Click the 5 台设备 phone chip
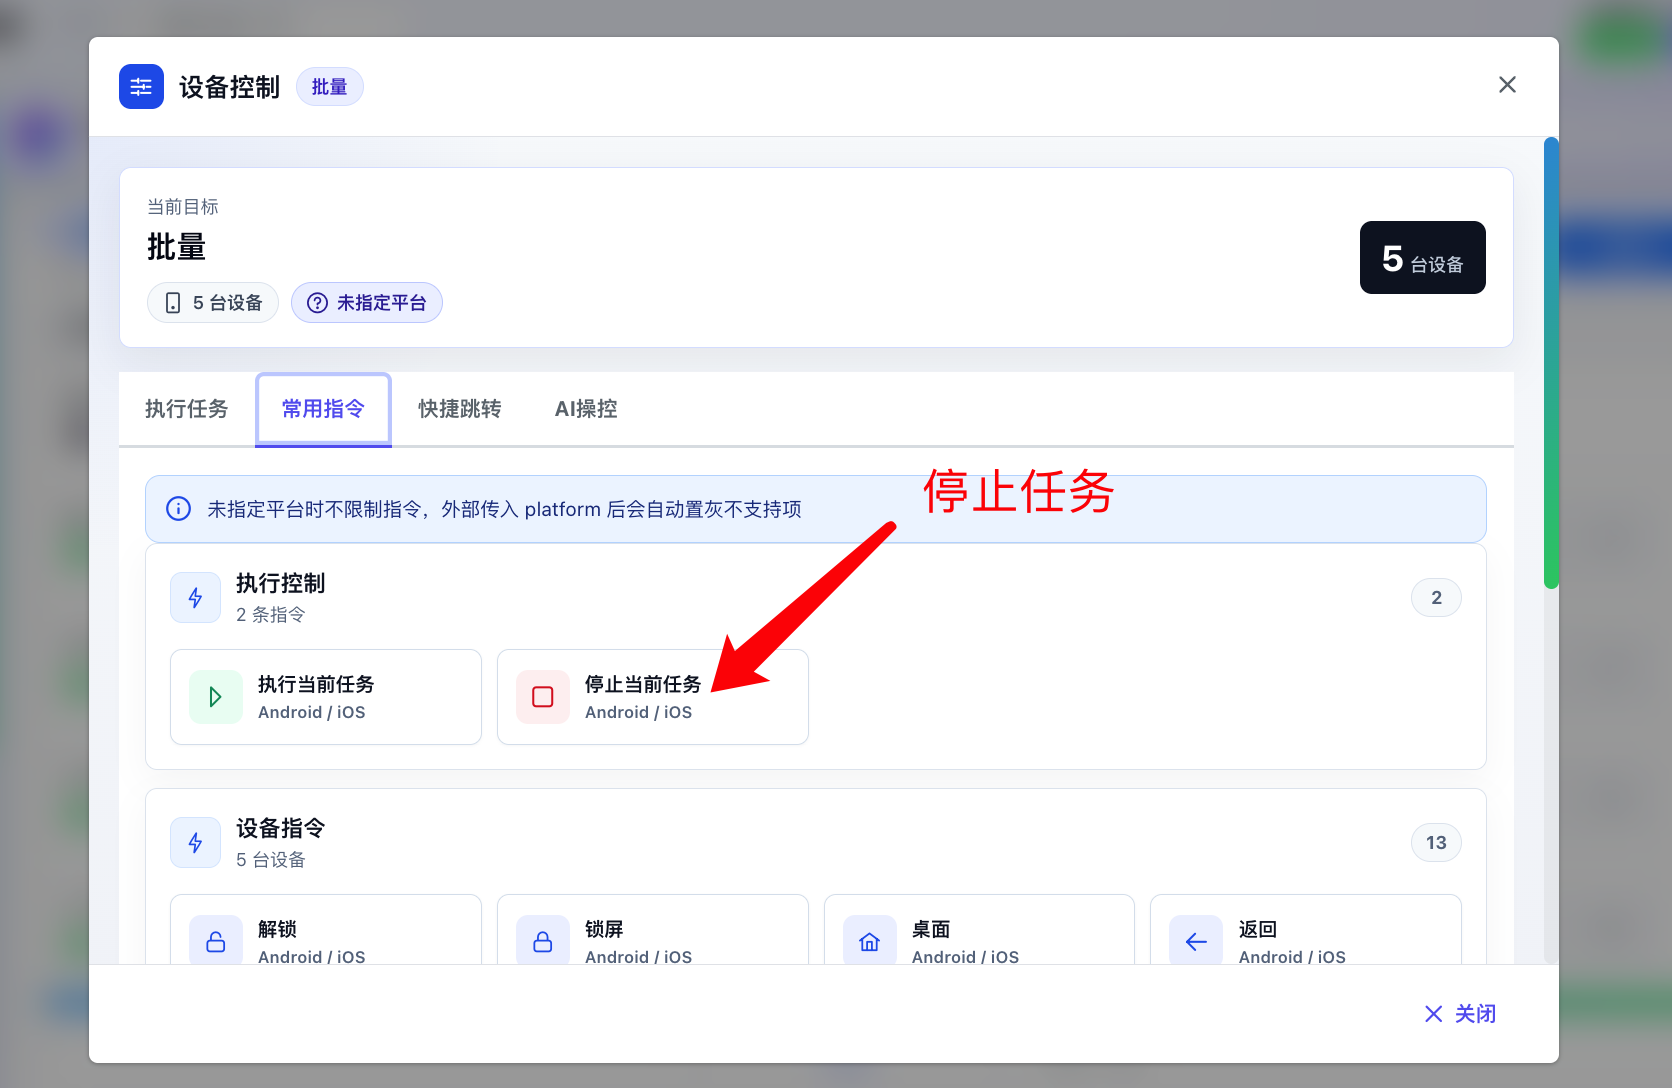The image size is (1672, 1088). tap(213, 303)
